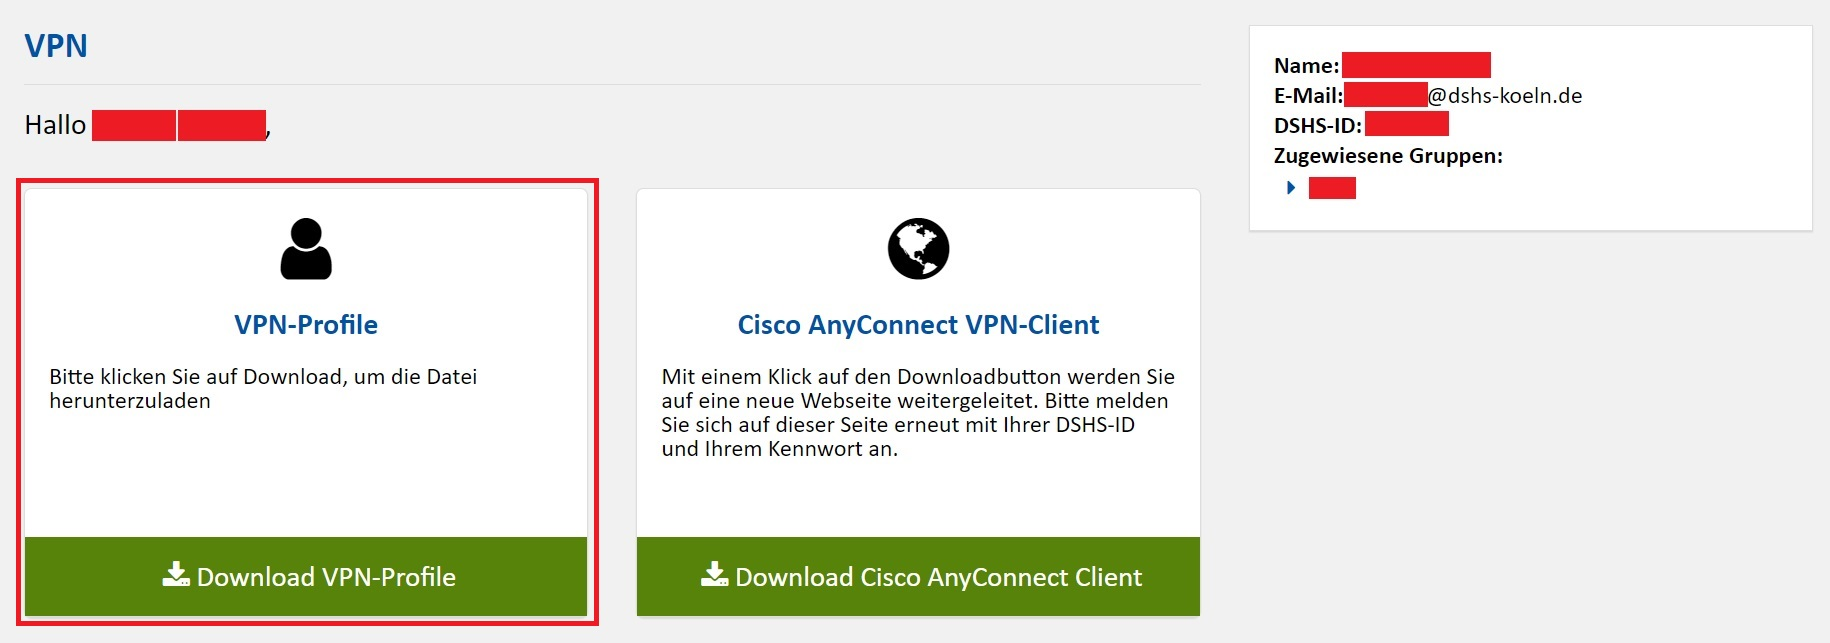Expand the assigned groups triangle arrow
Image resolution: width=1830 pixels, height=643 pixels.
click(x=1291, y=187)
